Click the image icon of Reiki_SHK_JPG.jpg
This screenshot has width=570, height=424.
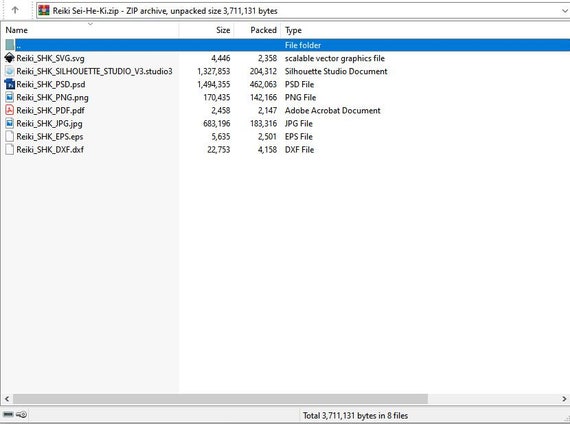(x=10, y=123)
